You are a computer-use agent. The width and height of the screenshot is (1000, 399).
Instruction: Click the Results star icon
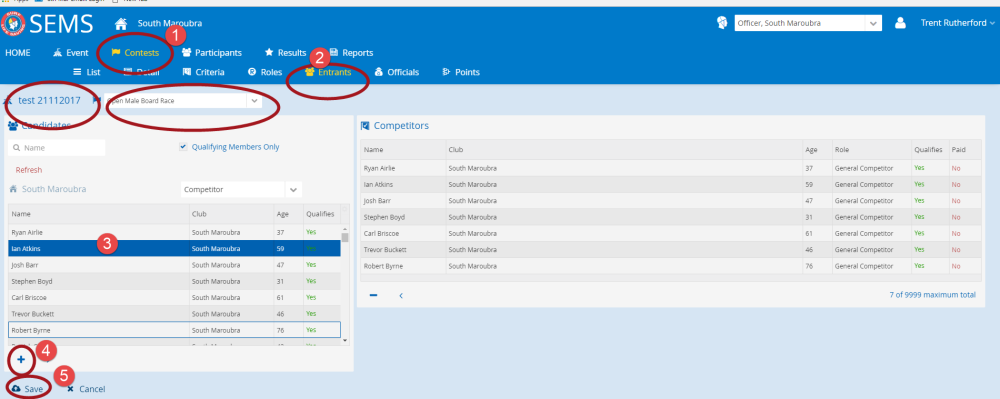point(269,53)
